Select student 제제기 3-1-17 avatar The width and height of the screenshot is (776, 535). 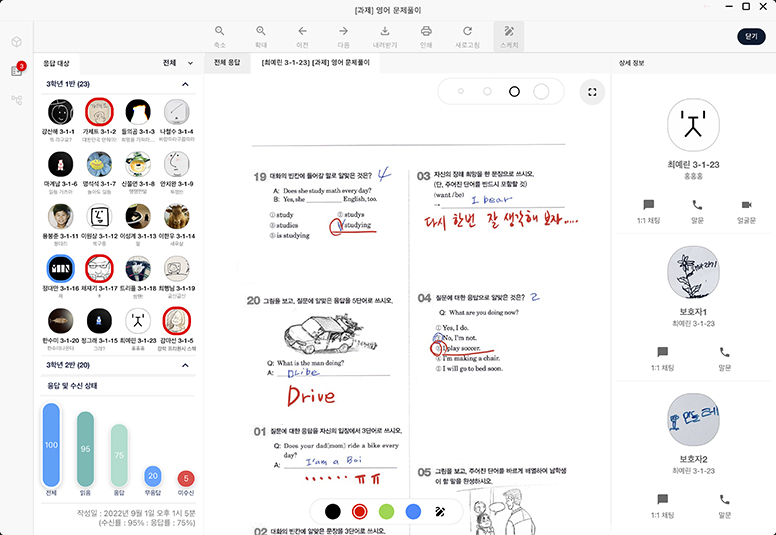(99, 268)
